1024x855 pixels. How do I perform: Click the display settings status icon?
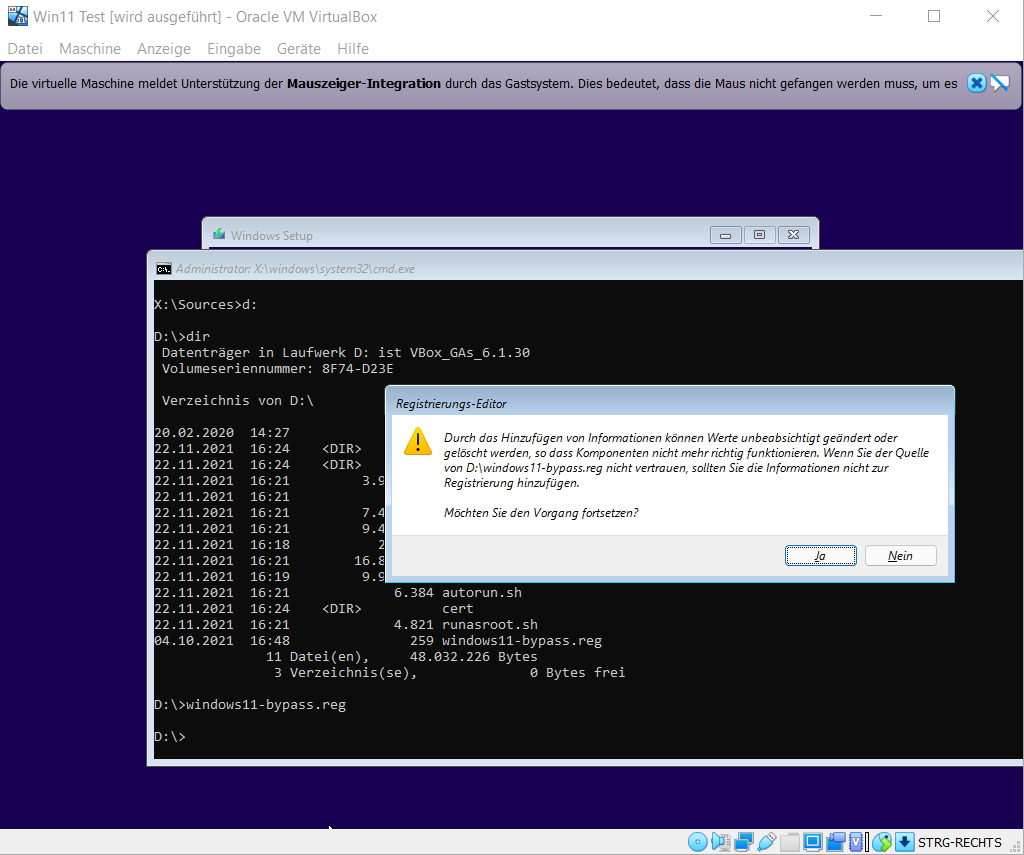(x=812, y=842)
